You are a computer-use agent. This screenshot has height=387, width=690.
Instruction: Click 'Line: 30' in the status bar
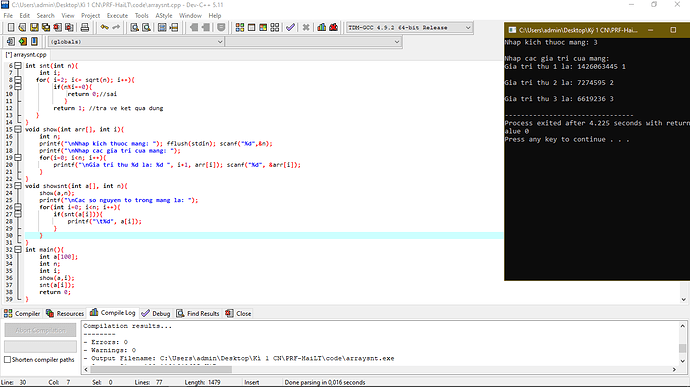(14, 382)
